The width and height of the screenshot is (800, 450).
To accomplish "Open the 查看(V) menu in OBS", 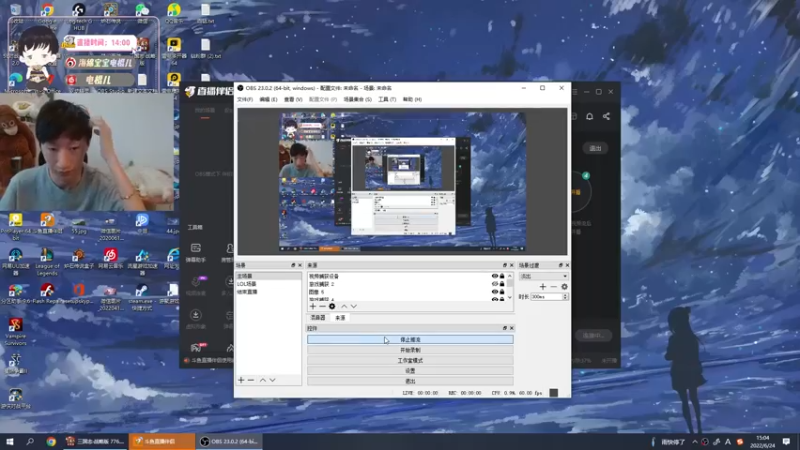I will pos(293,99).
